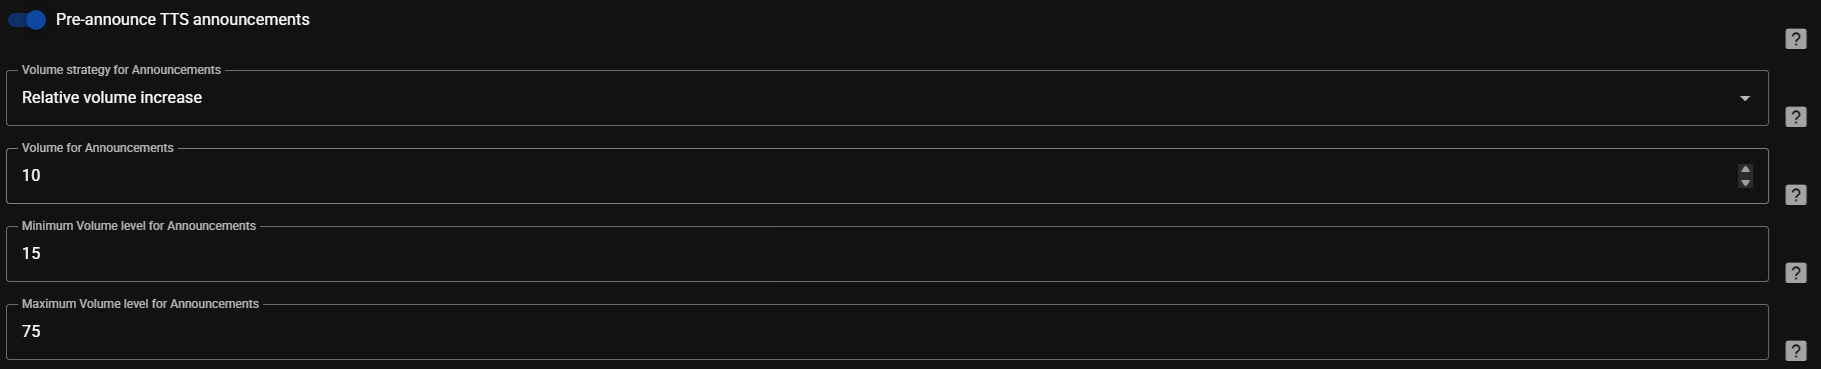
Task: Expand the Volume strategy dropdown arrow
Action: tap(1744, 98)
